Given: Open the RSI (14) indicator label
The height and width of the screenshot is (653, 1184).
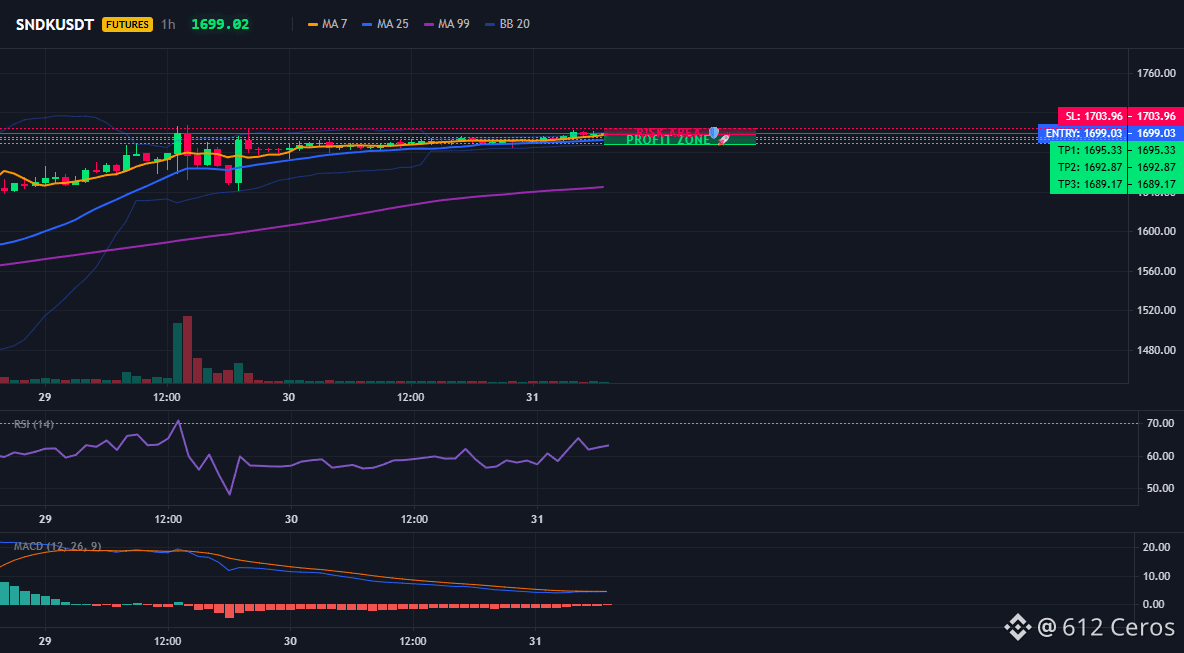Looking at the screenshot, I should (33, 424).
